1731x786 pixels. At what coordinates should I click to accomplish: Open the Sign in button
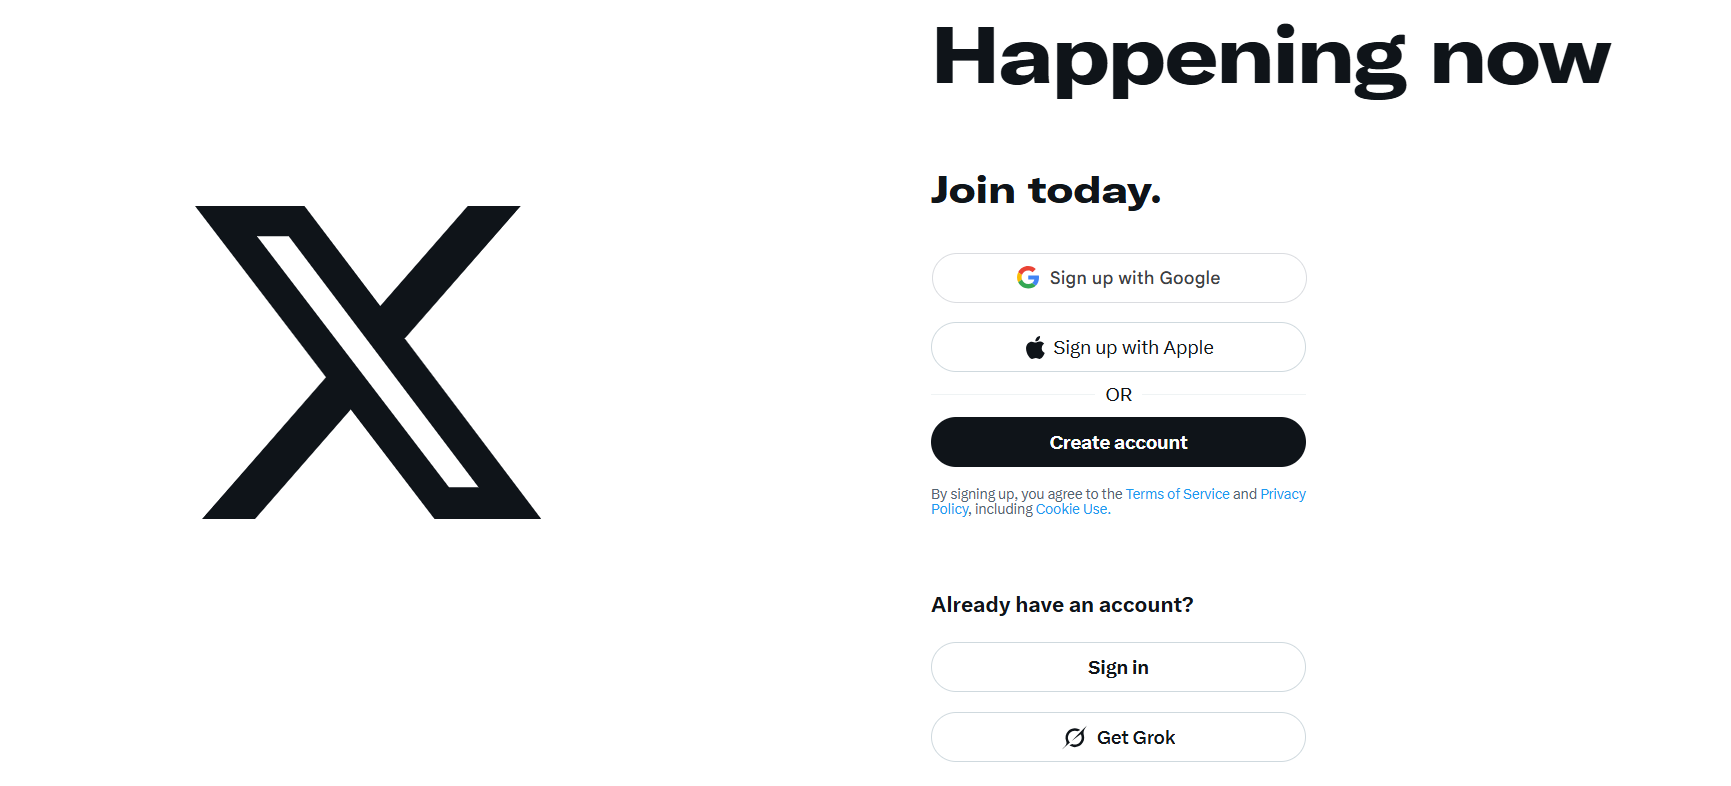[x=1118, y=667]
